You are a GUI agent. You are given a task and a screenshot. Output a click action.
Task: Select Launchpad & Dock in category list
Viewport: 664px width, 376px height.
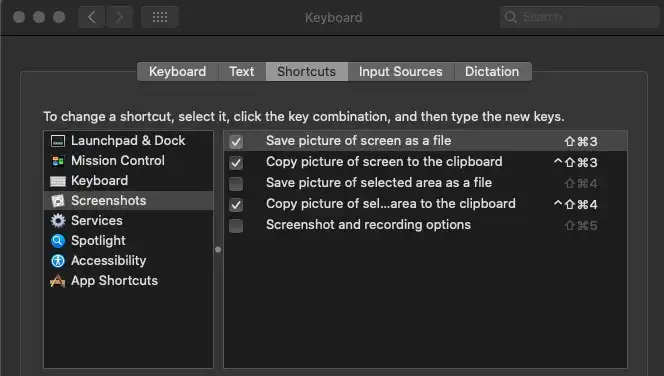[128, 141]
